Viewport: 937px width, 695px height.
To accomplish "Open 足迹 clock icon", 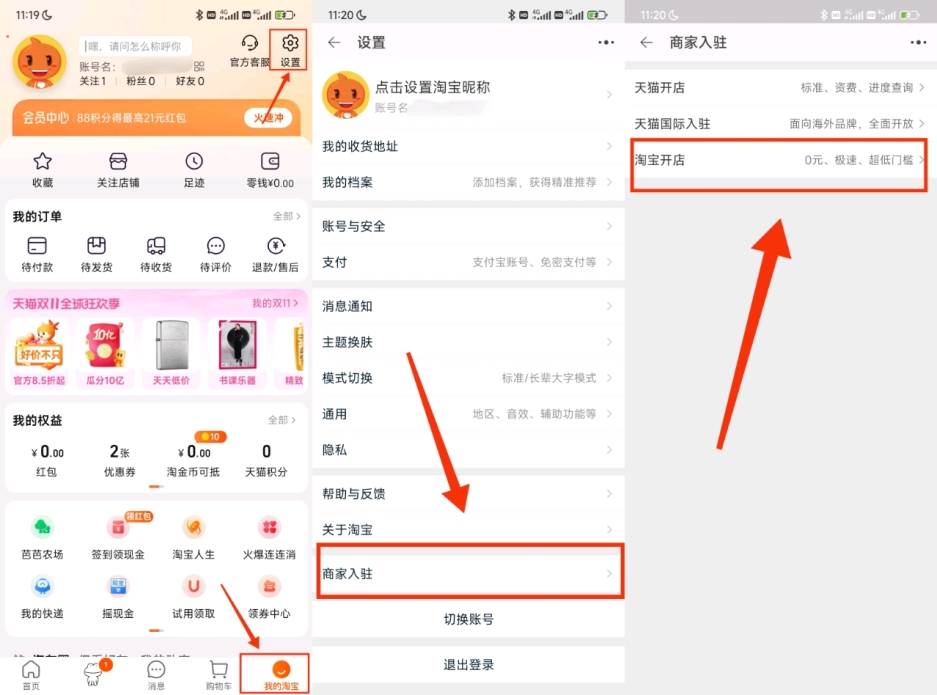I will 194,161.
